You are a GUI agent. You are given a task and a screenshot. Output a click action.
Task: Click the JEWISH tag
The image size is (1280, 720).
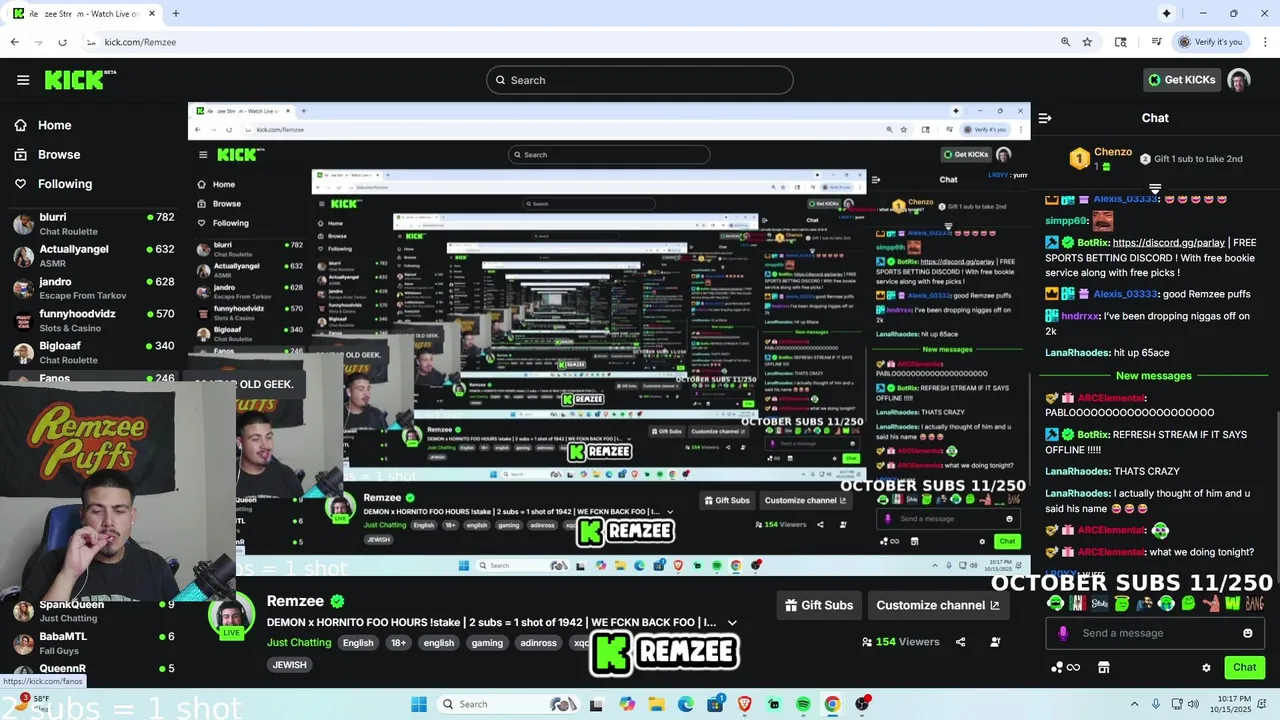[289, 665]
